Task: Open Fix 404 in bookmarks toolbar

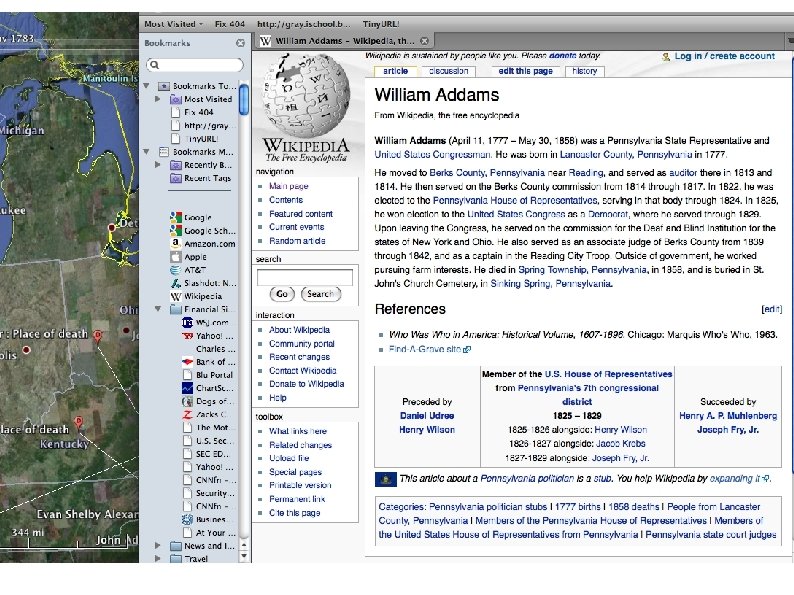Action: (x=229, y=24)
